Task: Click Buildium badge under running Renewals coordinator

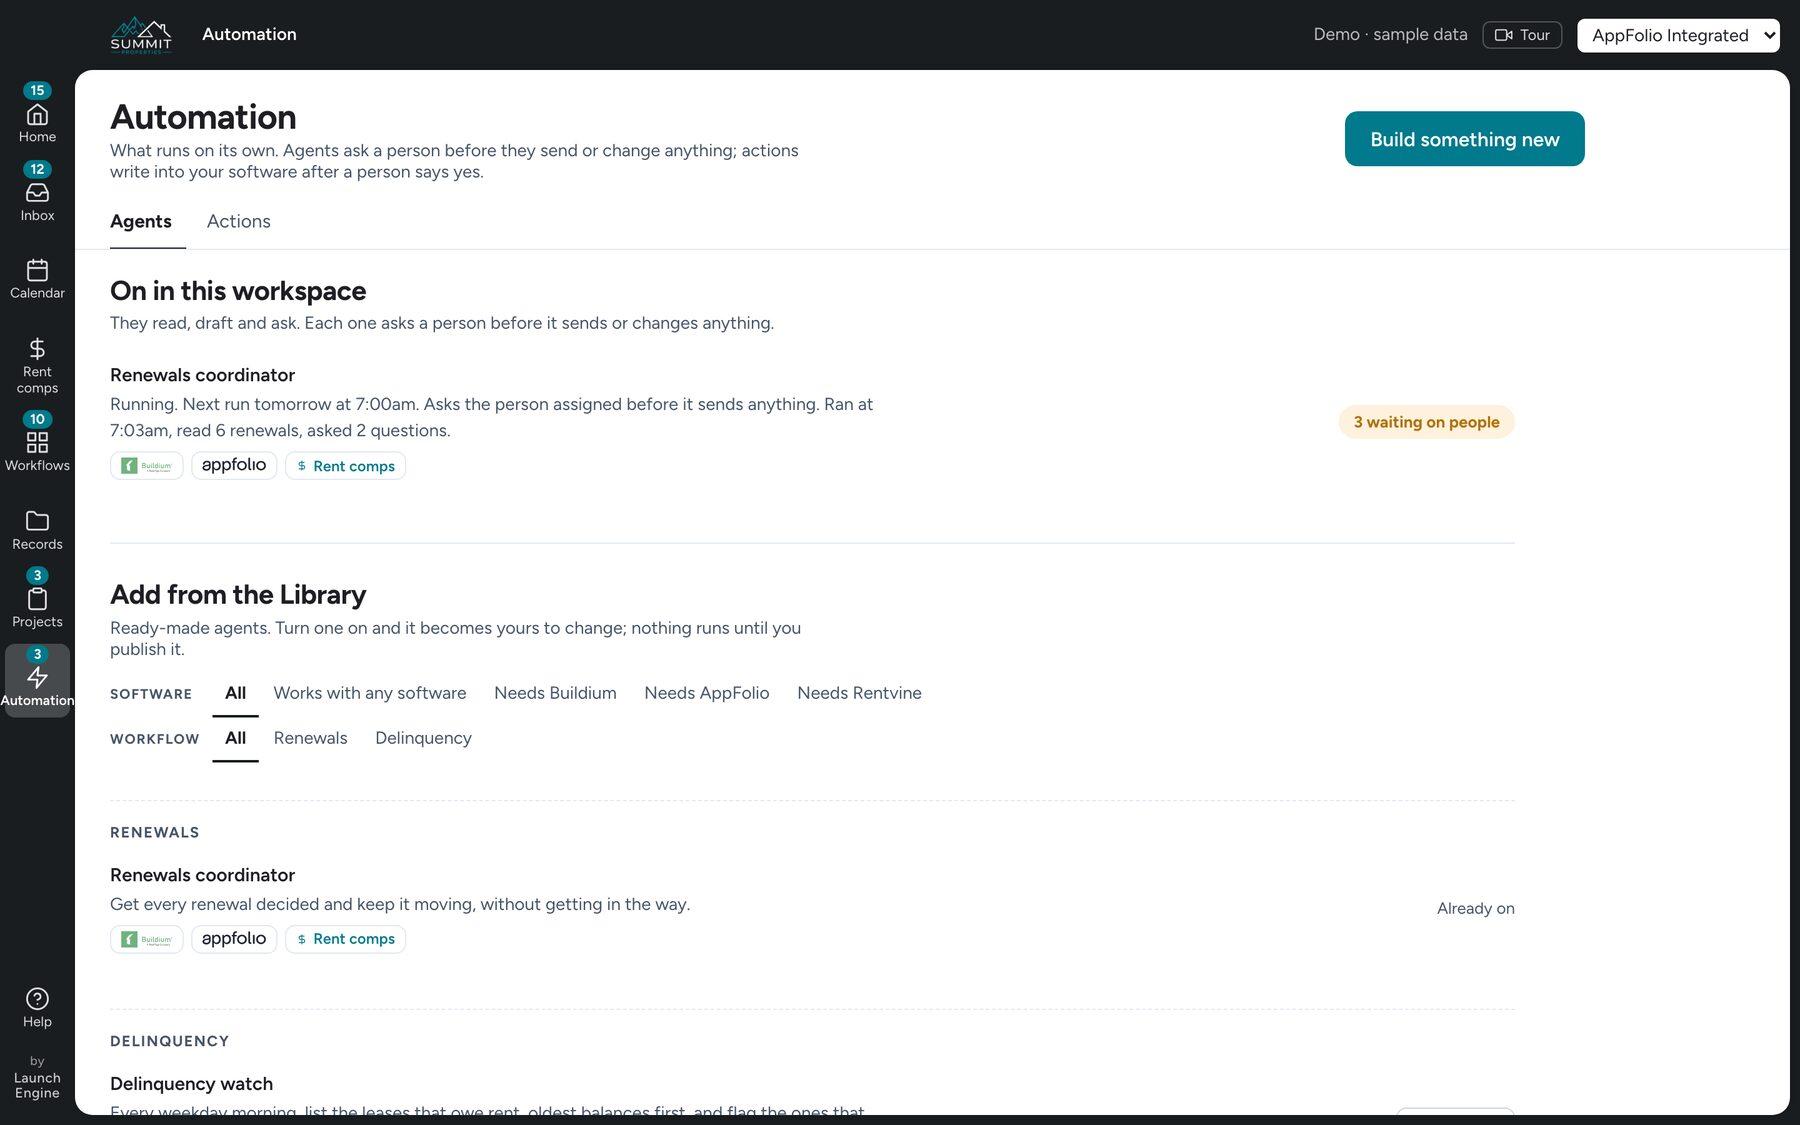Action: tap(147, 466)
